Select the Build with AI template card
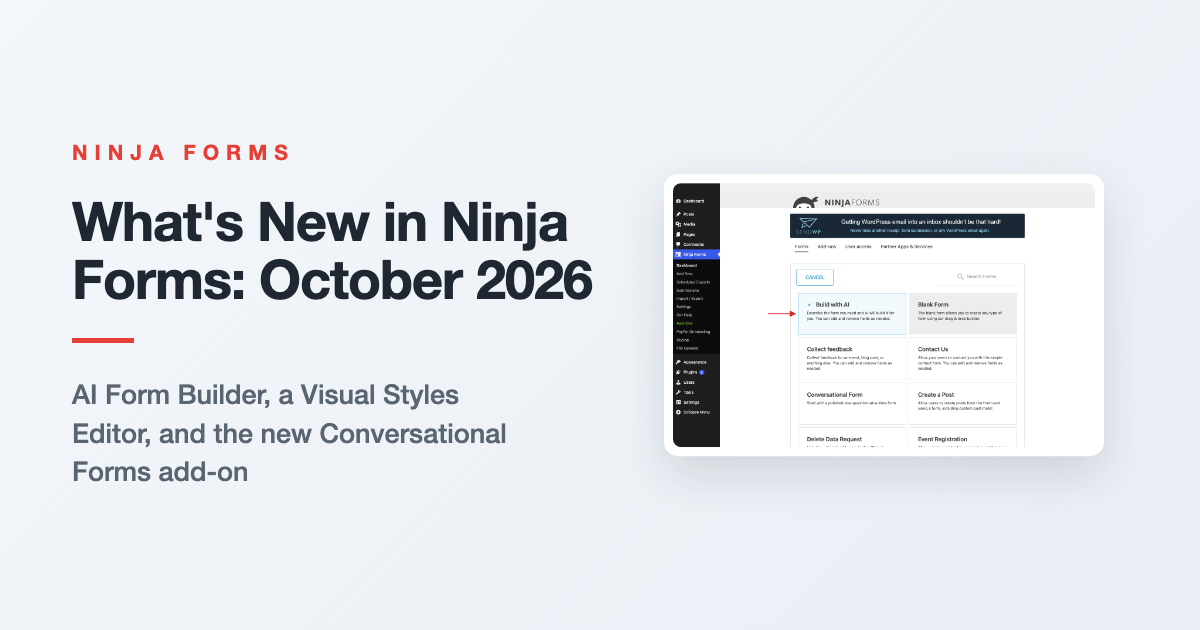The width and height of the screenshot is (1200, 630). coord(852,313)
